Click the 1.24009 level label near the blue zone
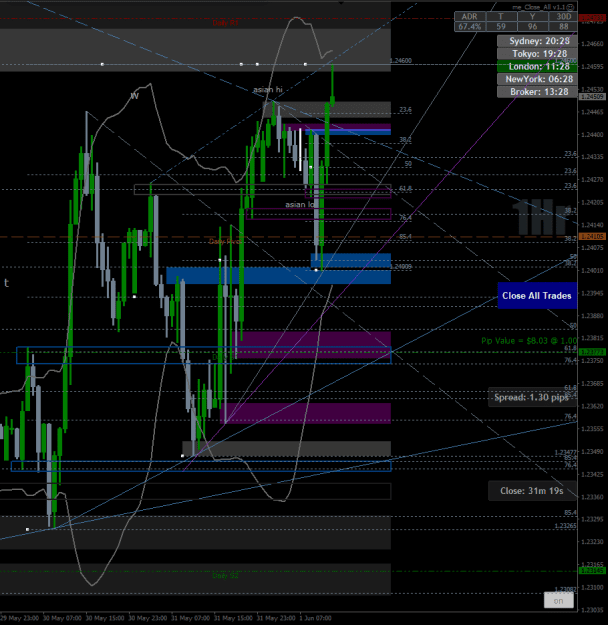This screenshot has height=625, width=608. click(401, 267)
